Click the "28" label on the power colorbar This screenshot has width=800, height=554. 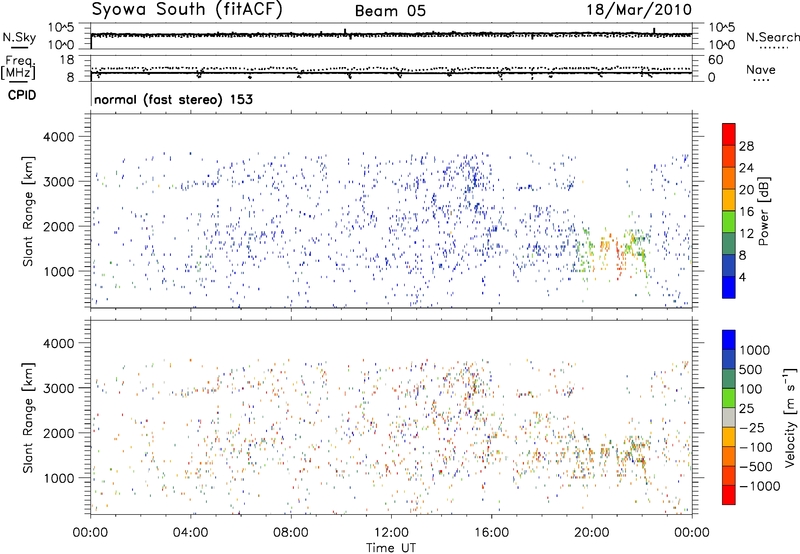[x=746, y=146]
